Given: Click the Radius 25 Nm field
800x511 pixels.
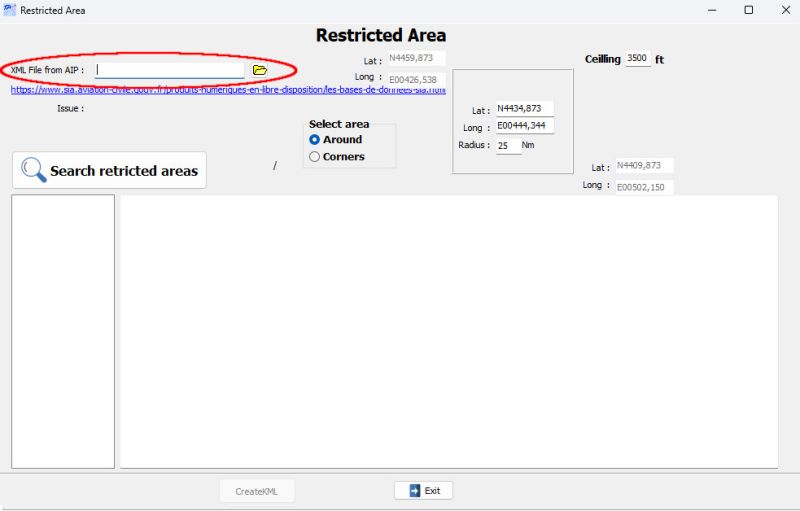Looking at the screenshot, I should pos(508,146).
